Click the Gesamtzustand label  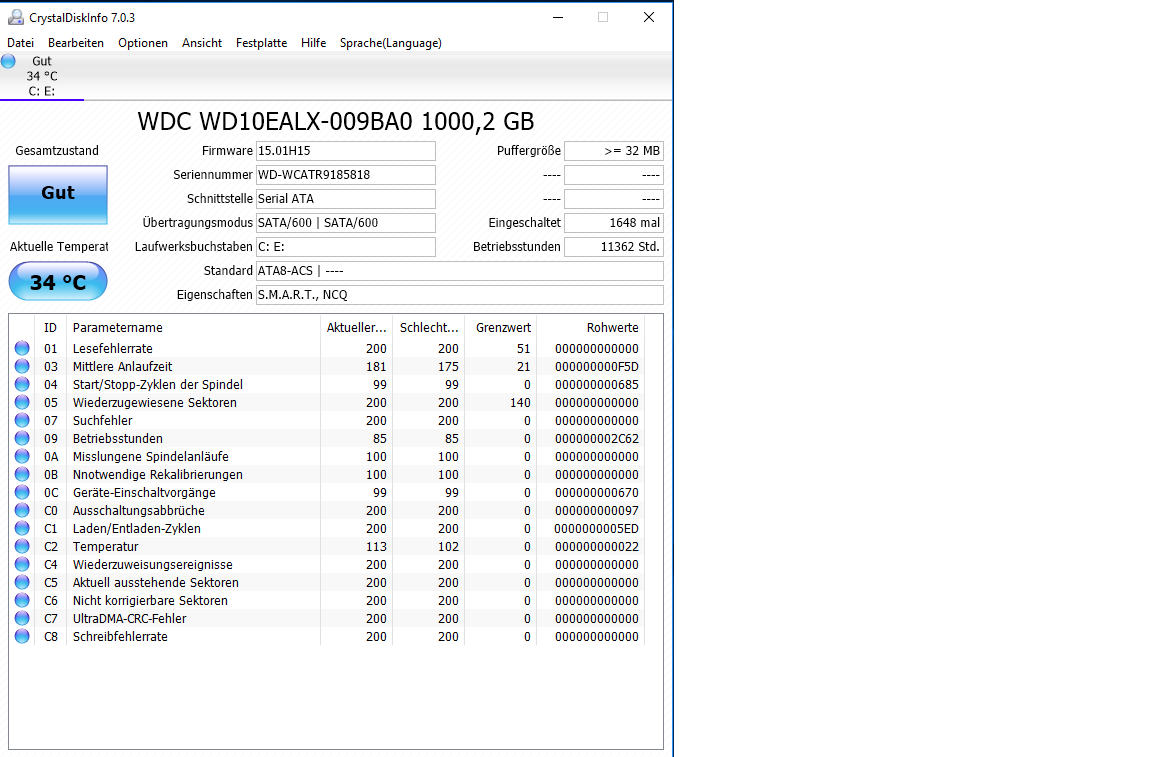(57, 151)
